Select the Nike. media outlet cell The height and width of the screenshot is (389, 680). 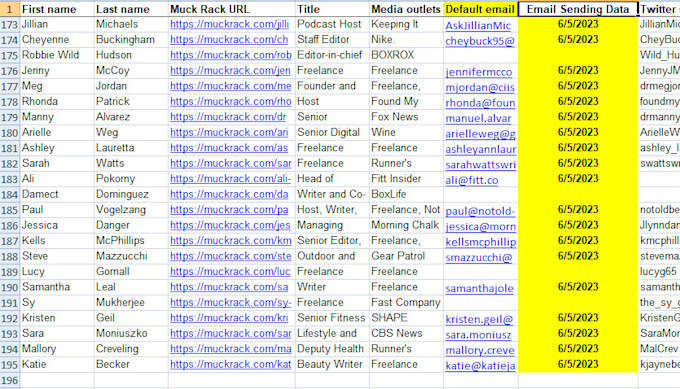tap(406, 40)
